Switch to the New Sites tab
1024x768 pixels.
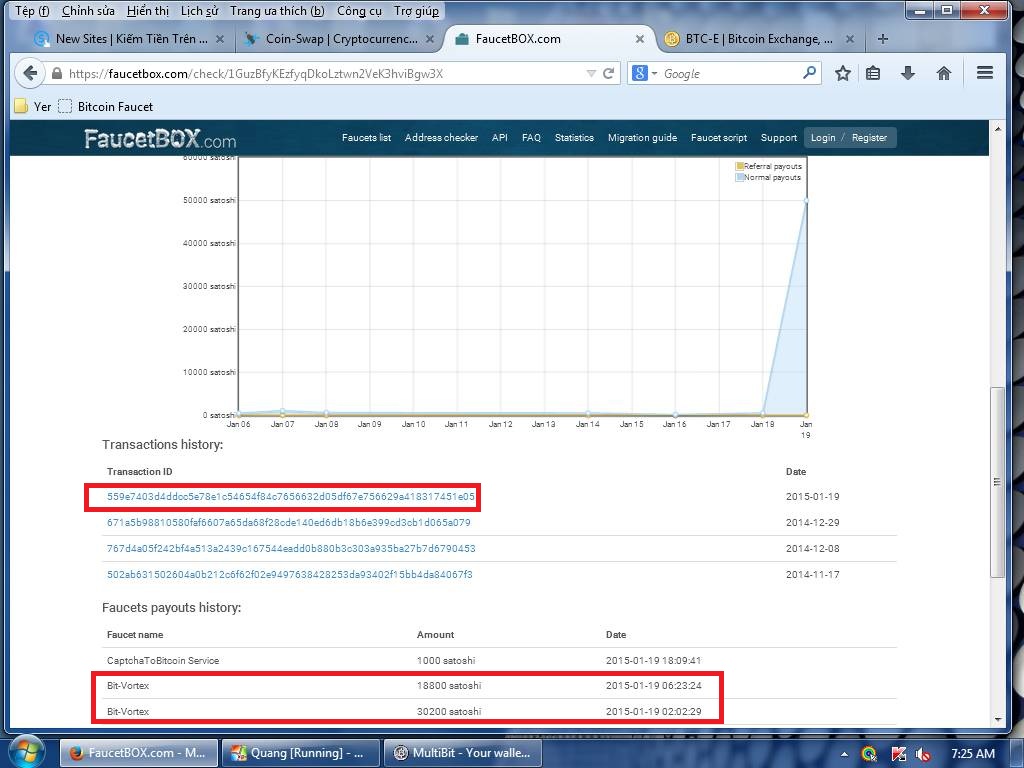pos(131,39)
